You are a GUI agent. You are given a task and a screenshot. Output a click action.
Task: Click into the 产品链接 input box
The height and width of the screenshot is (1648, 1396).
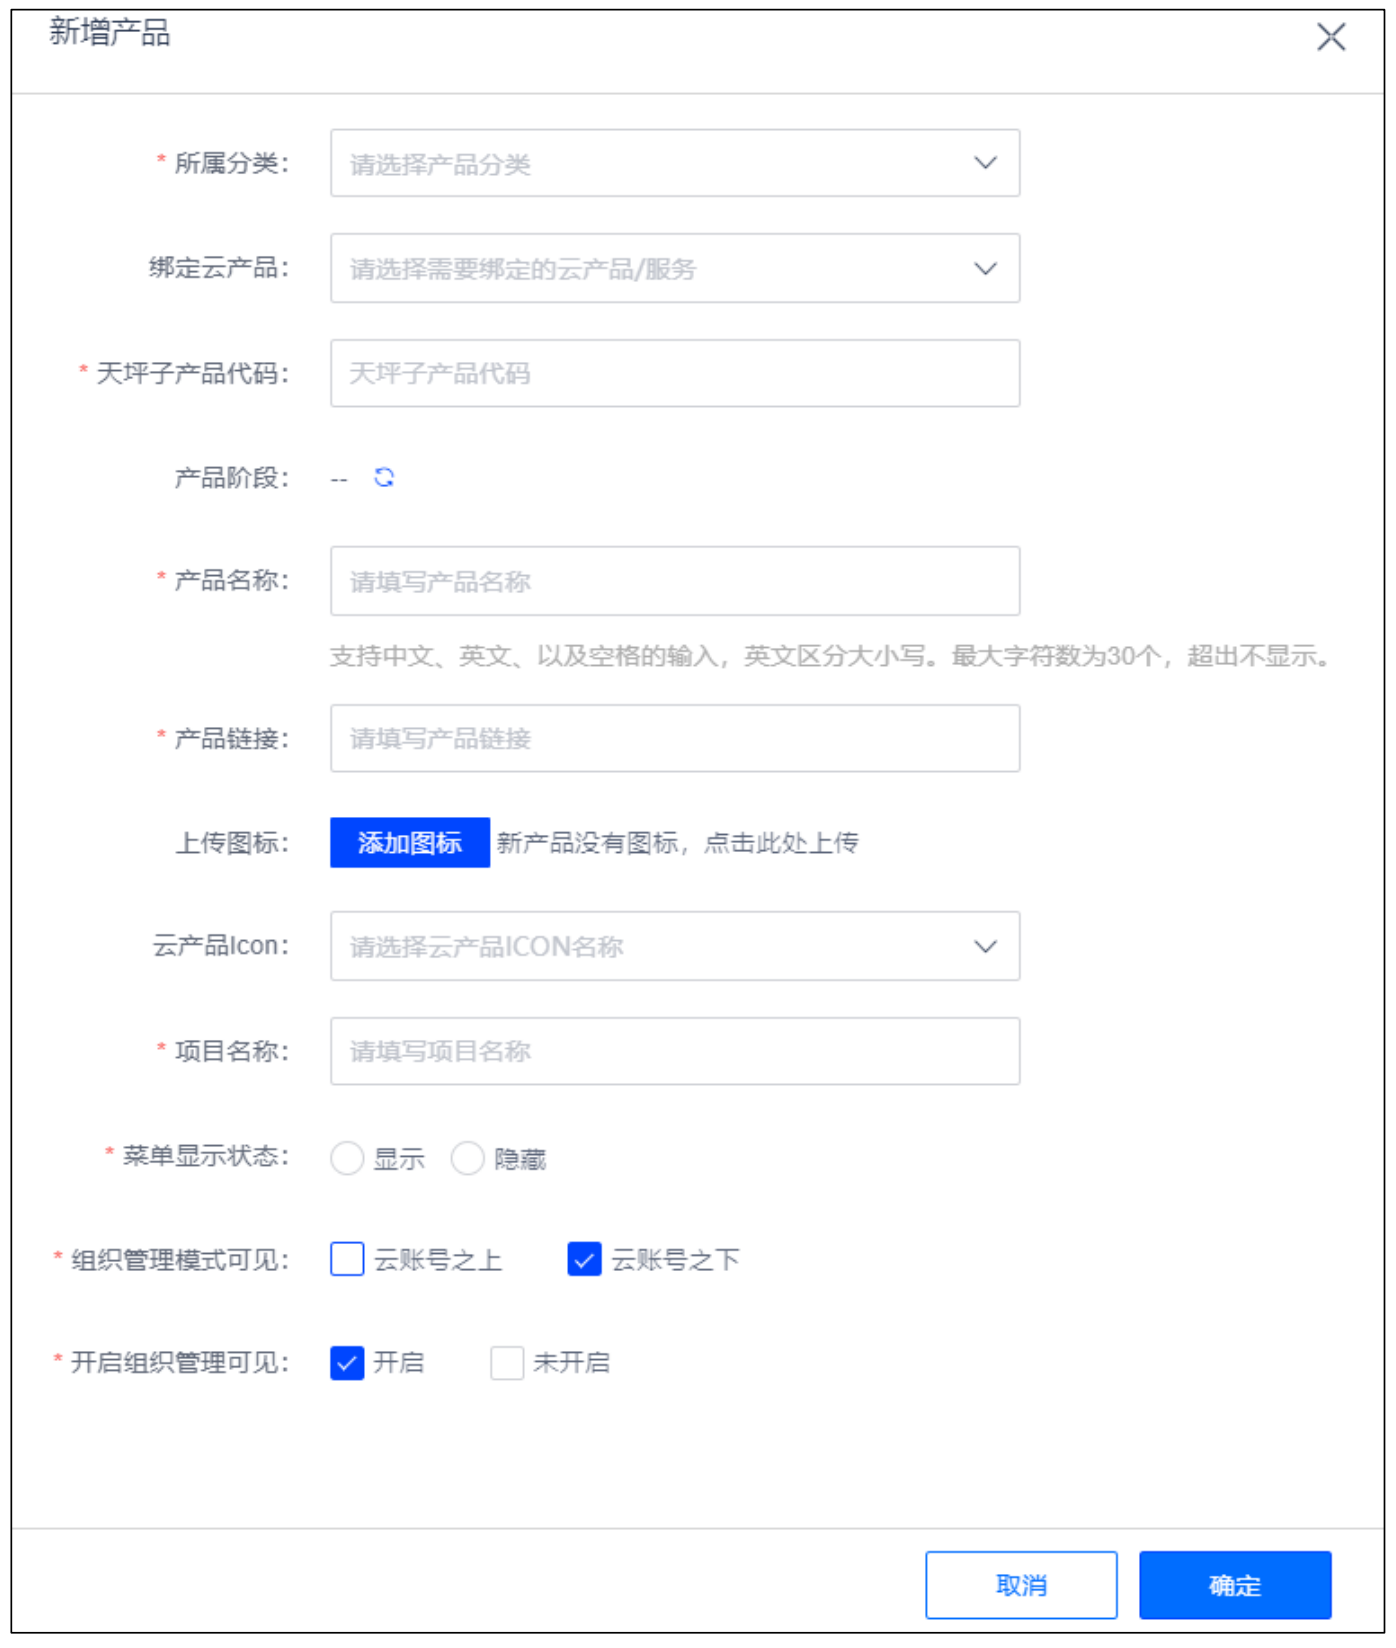coord(675,738)
